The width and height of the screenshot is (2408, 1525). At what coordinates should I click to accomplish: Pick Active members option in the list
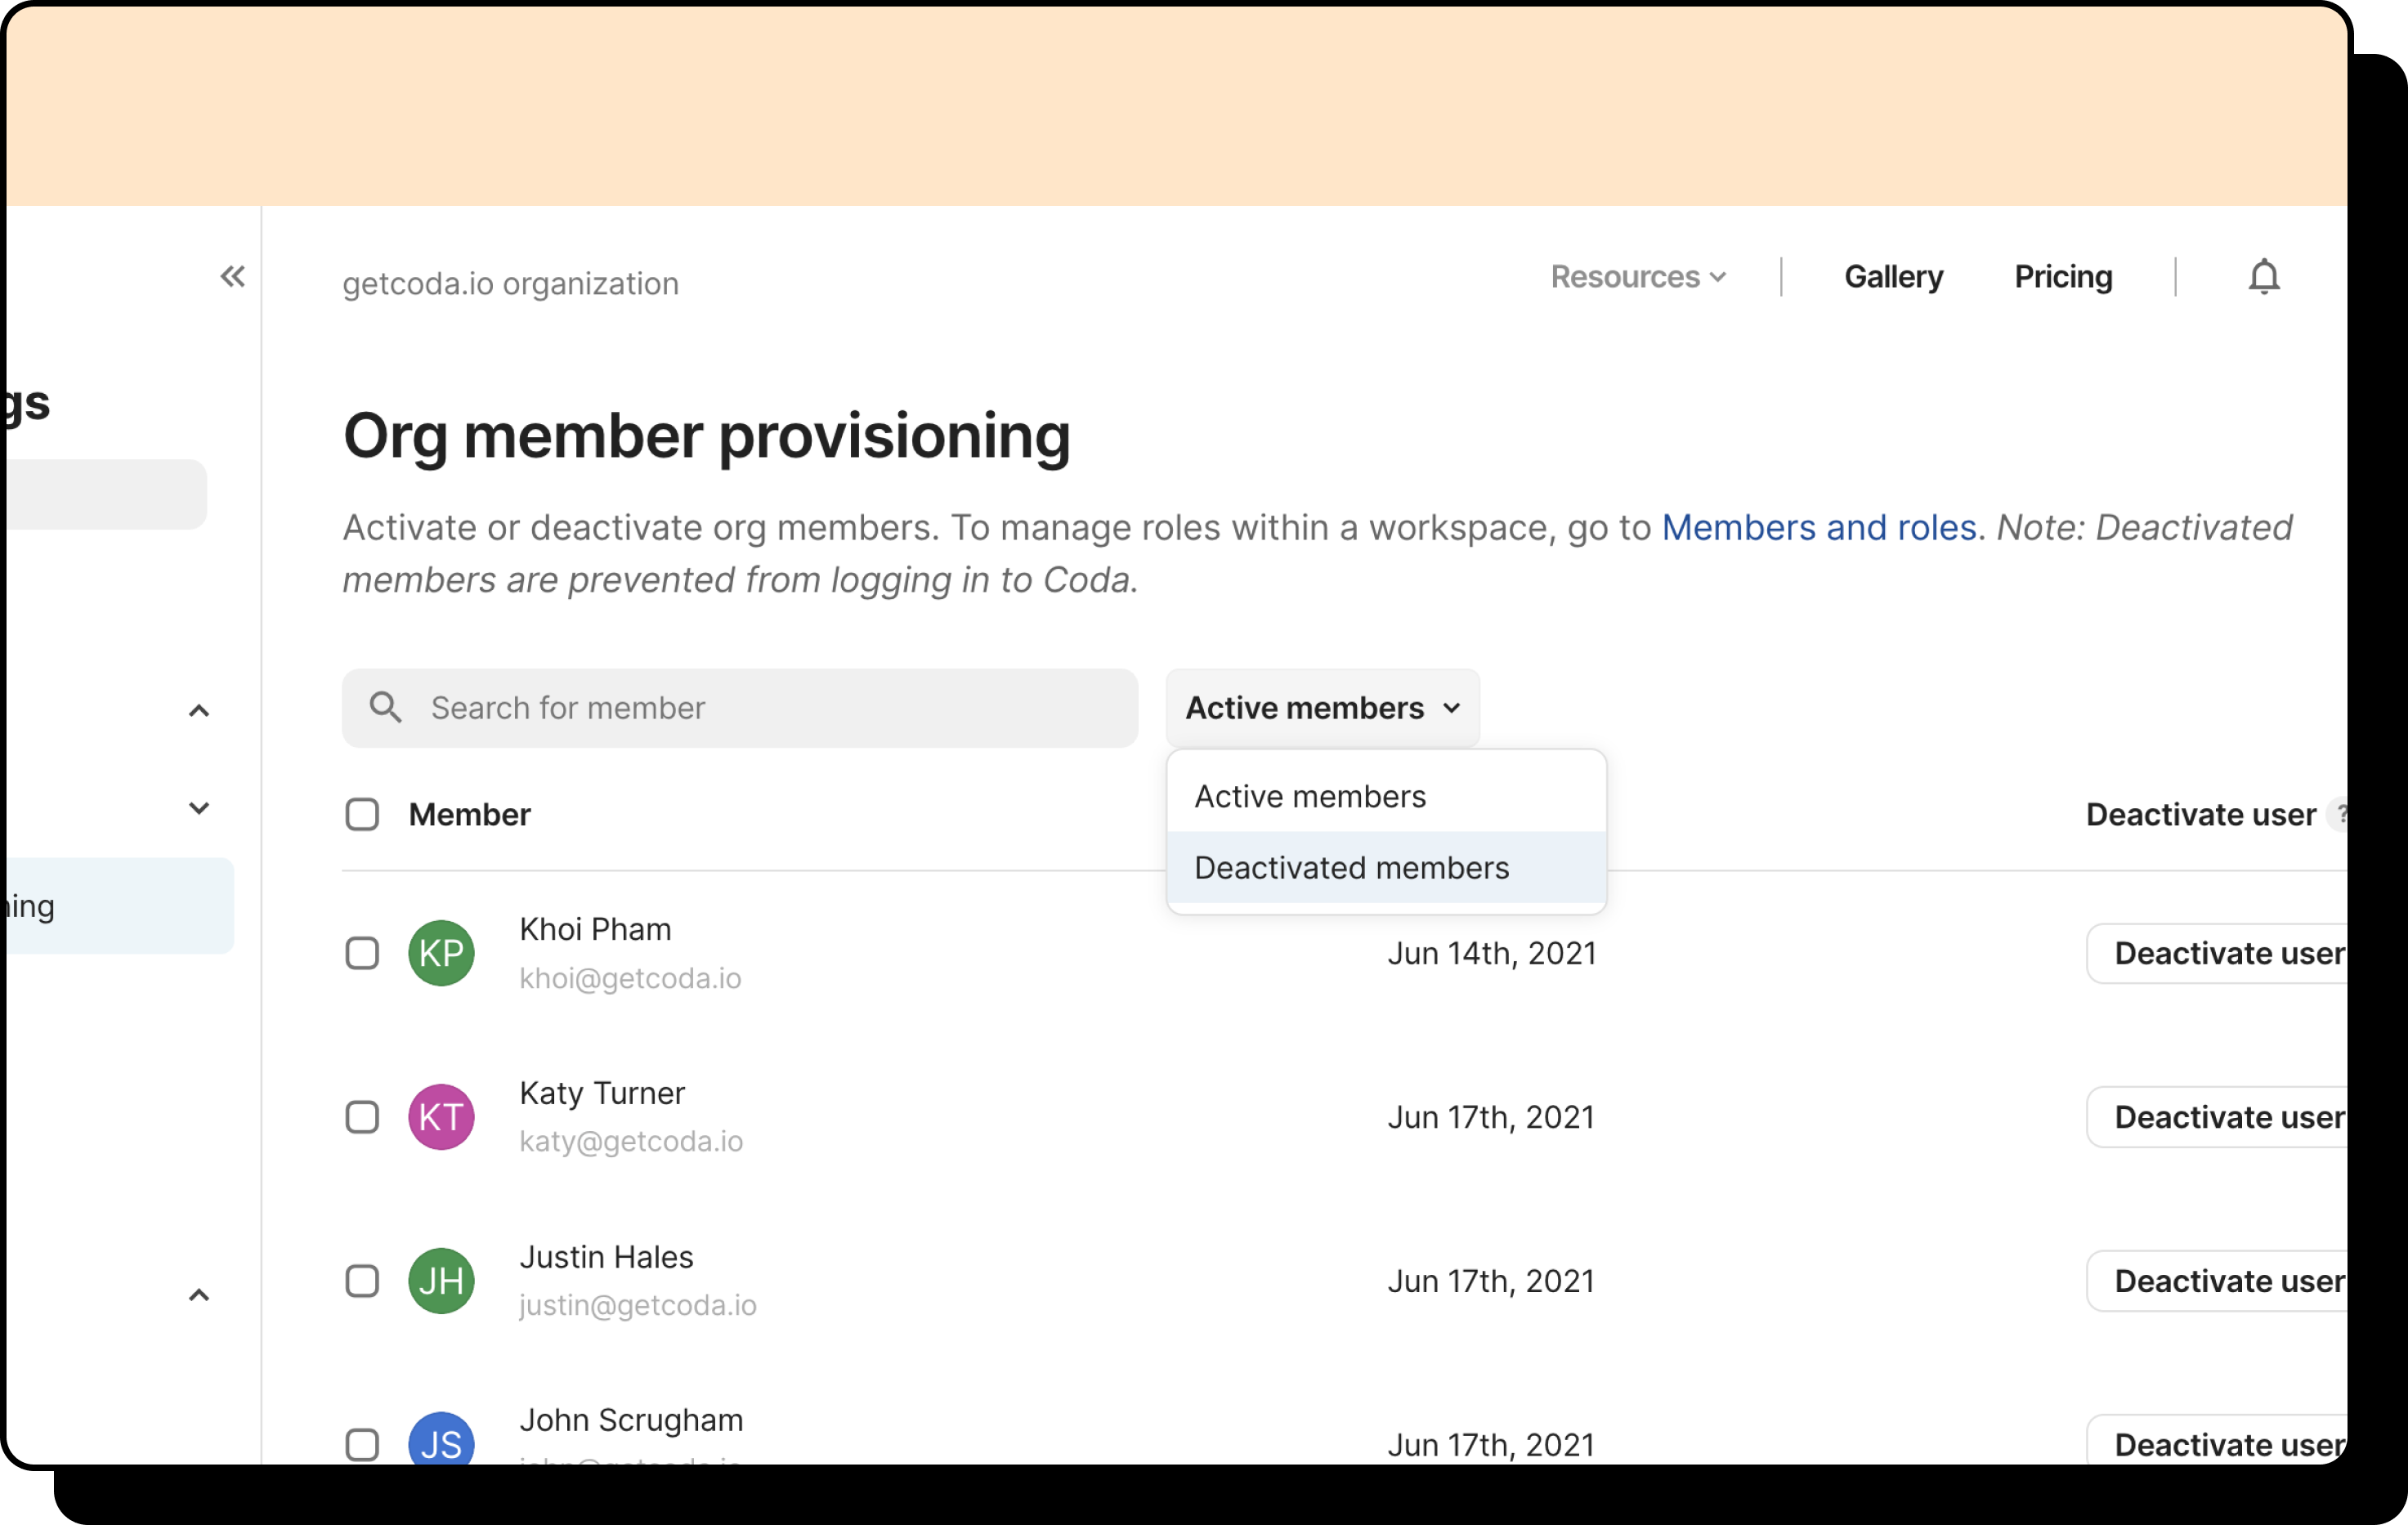[1310, 797]
